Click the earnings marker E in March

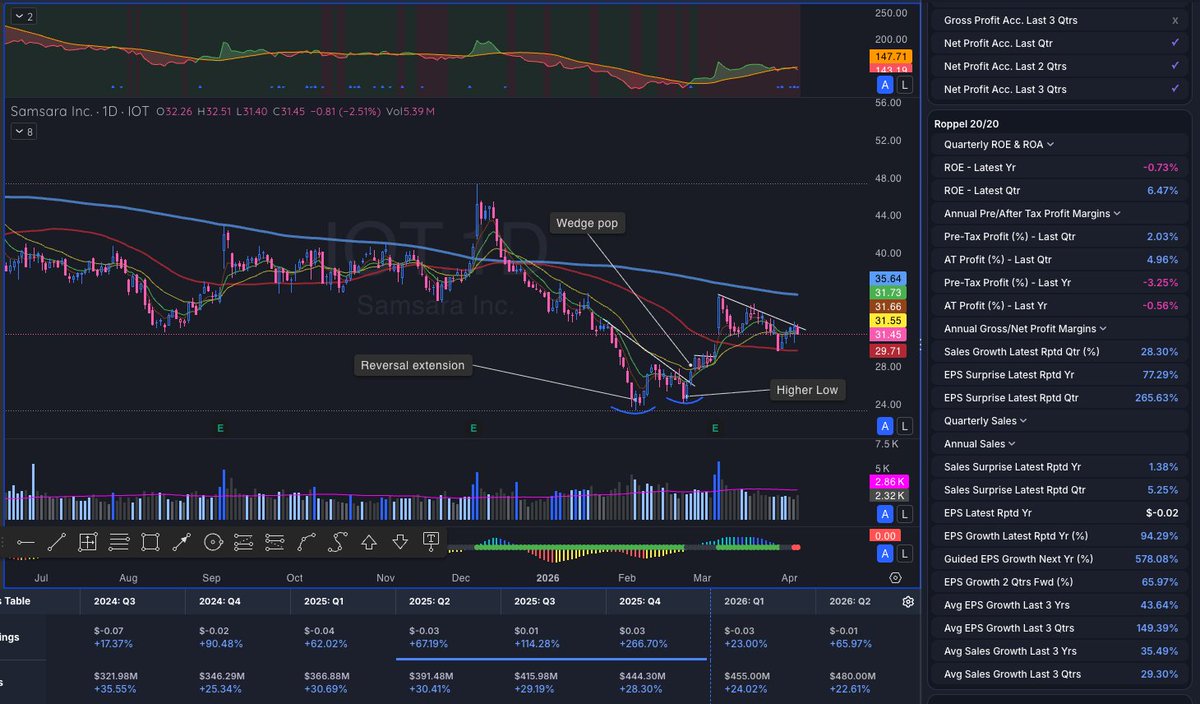click(715, 428)
